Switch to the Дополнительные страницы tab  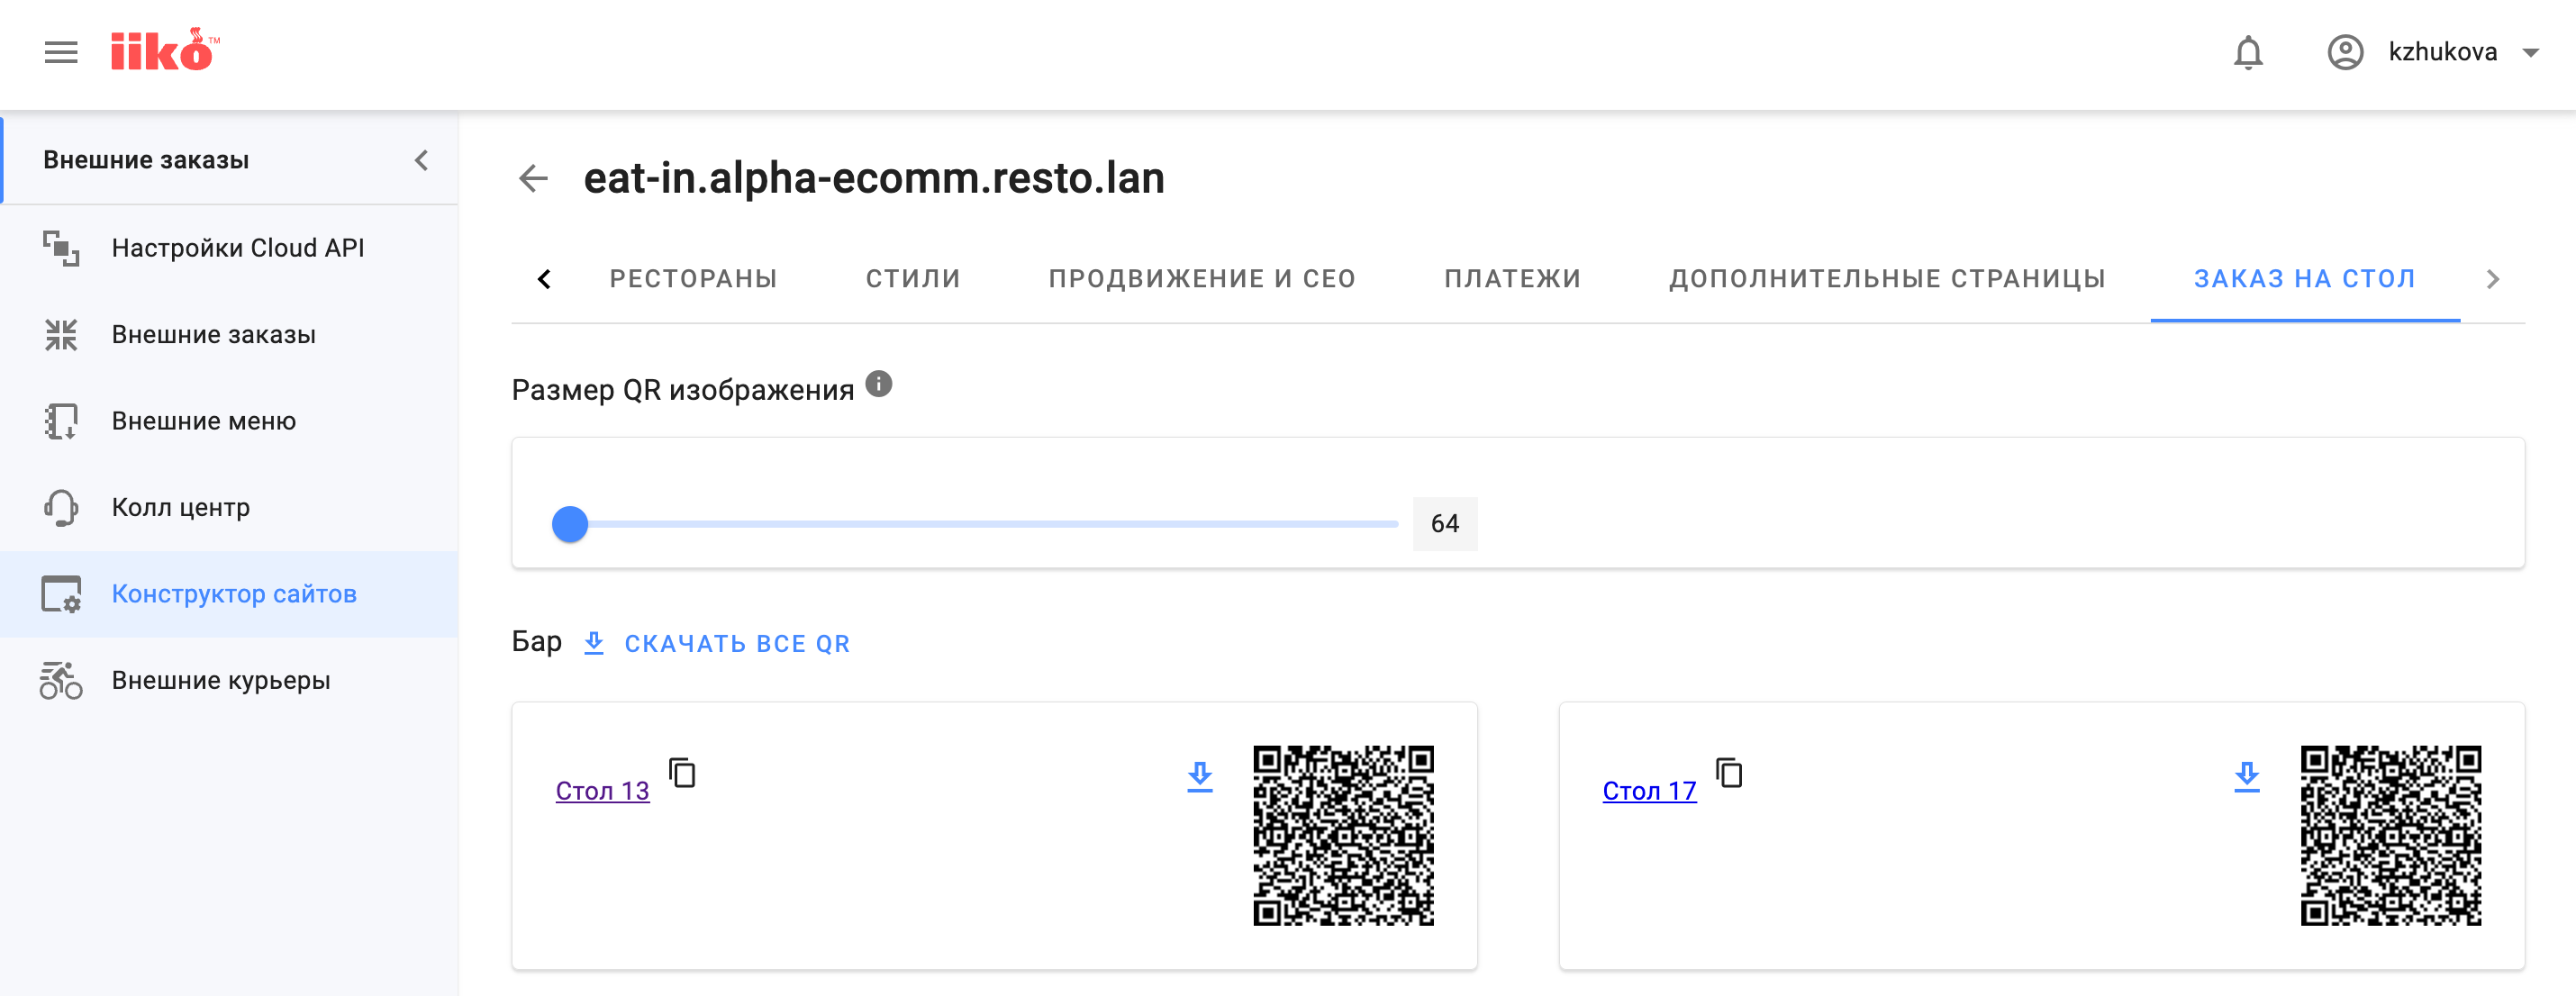pos(1887,279)
